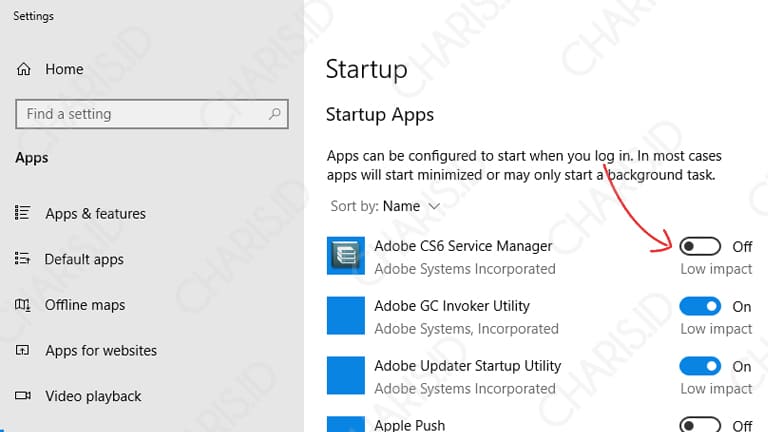
Task: Click the Video playback camera icon
Action: point(23,395)
